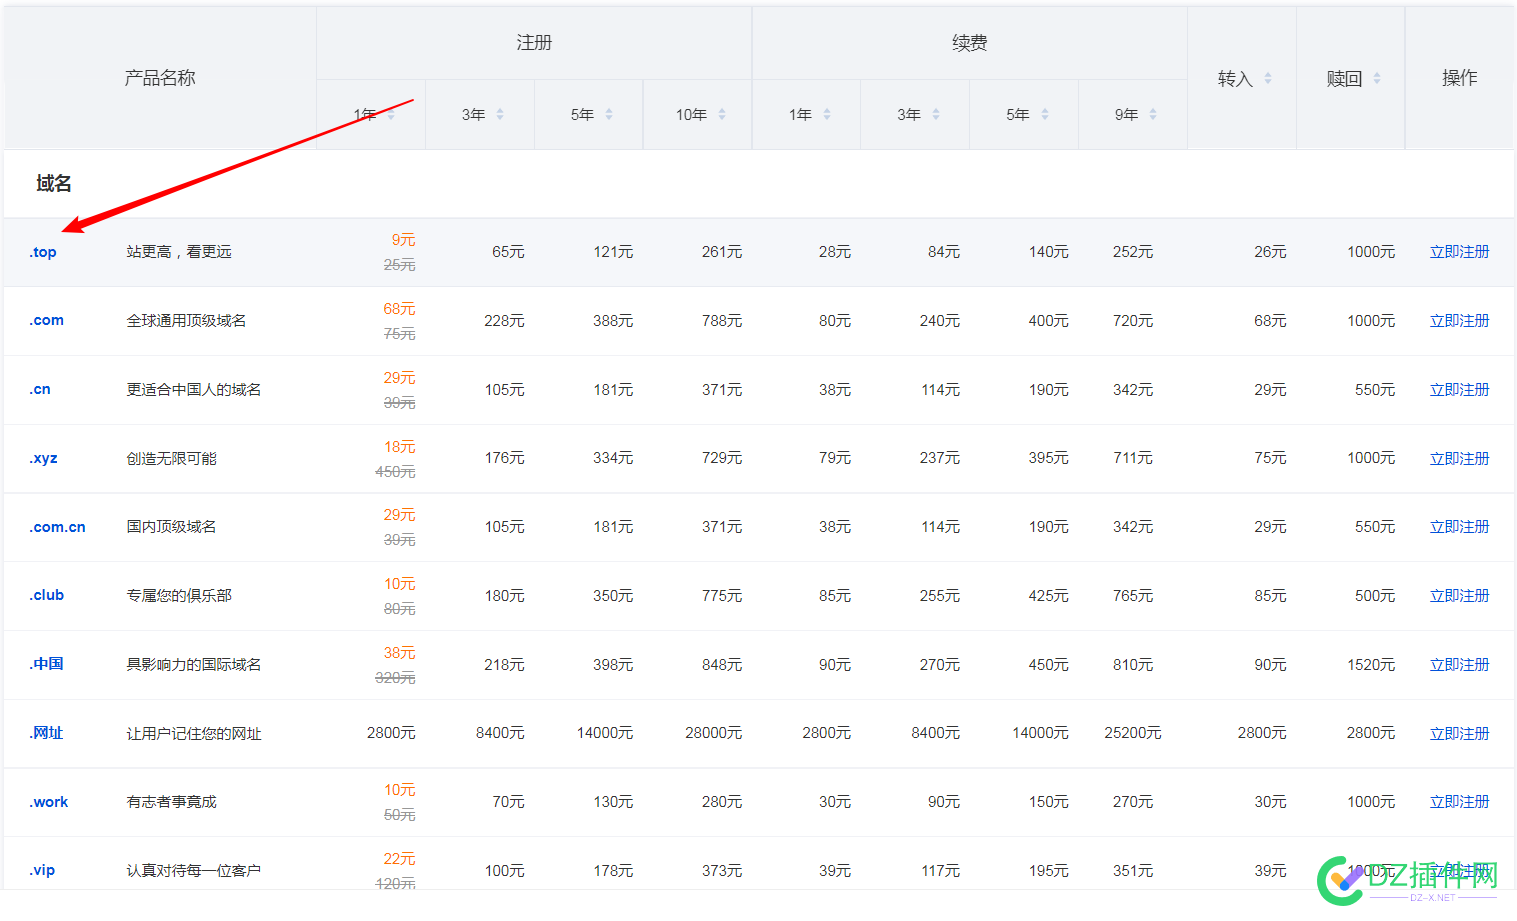Select the description 让用户记住您的网址
Screen dimensions: 1517x921
194,734
